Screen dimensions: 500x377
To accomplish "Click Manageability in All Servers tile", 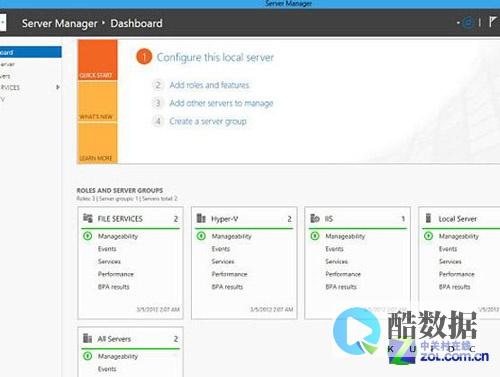I will 118,356.
